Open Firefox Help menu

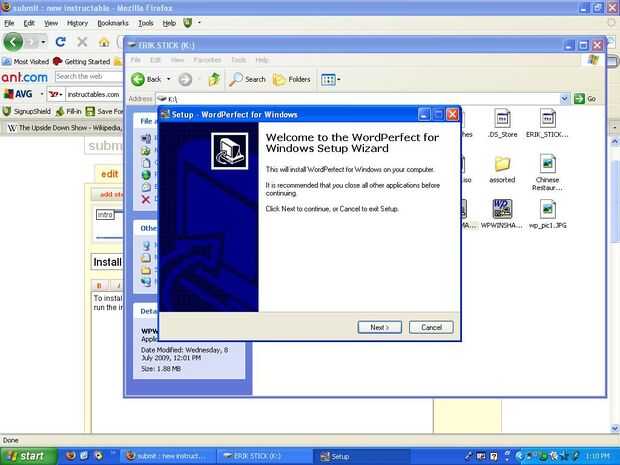[169, 23]
